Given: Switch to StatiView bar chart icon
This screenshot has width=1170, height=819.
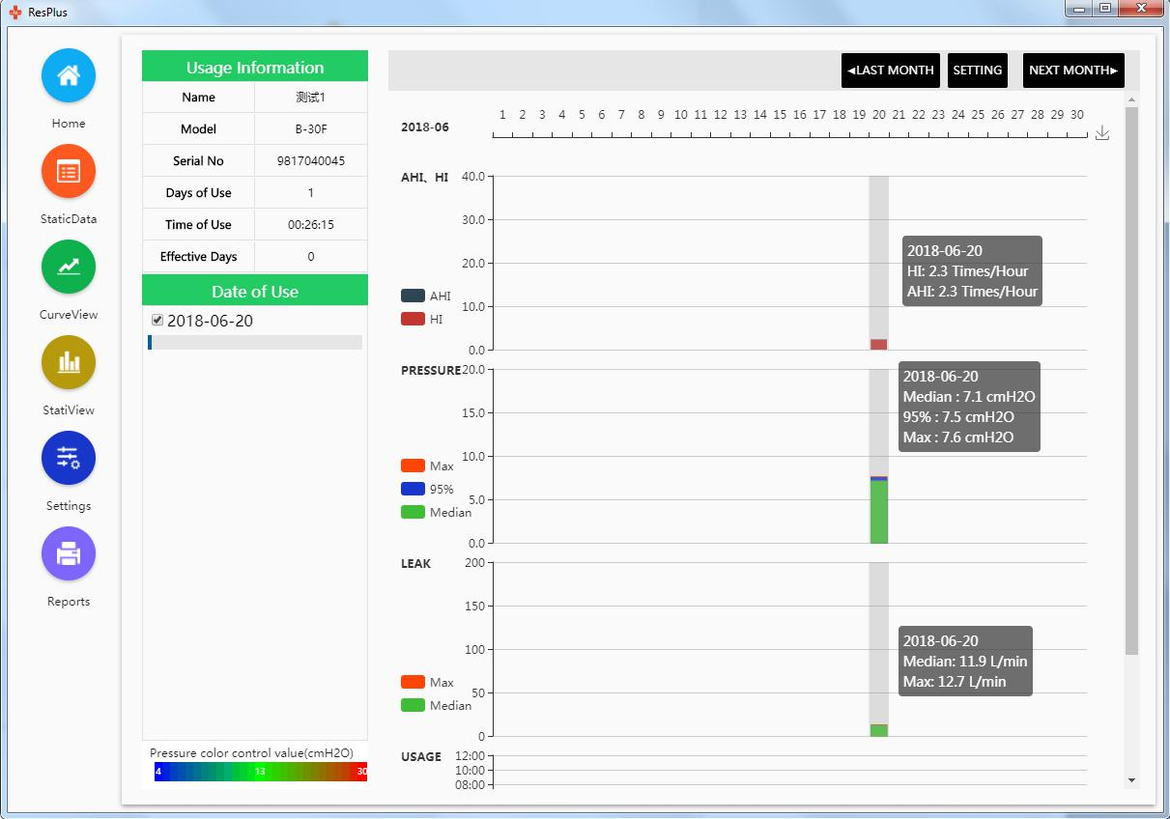Looking at the screenshot, I should [x=68, y=362].
